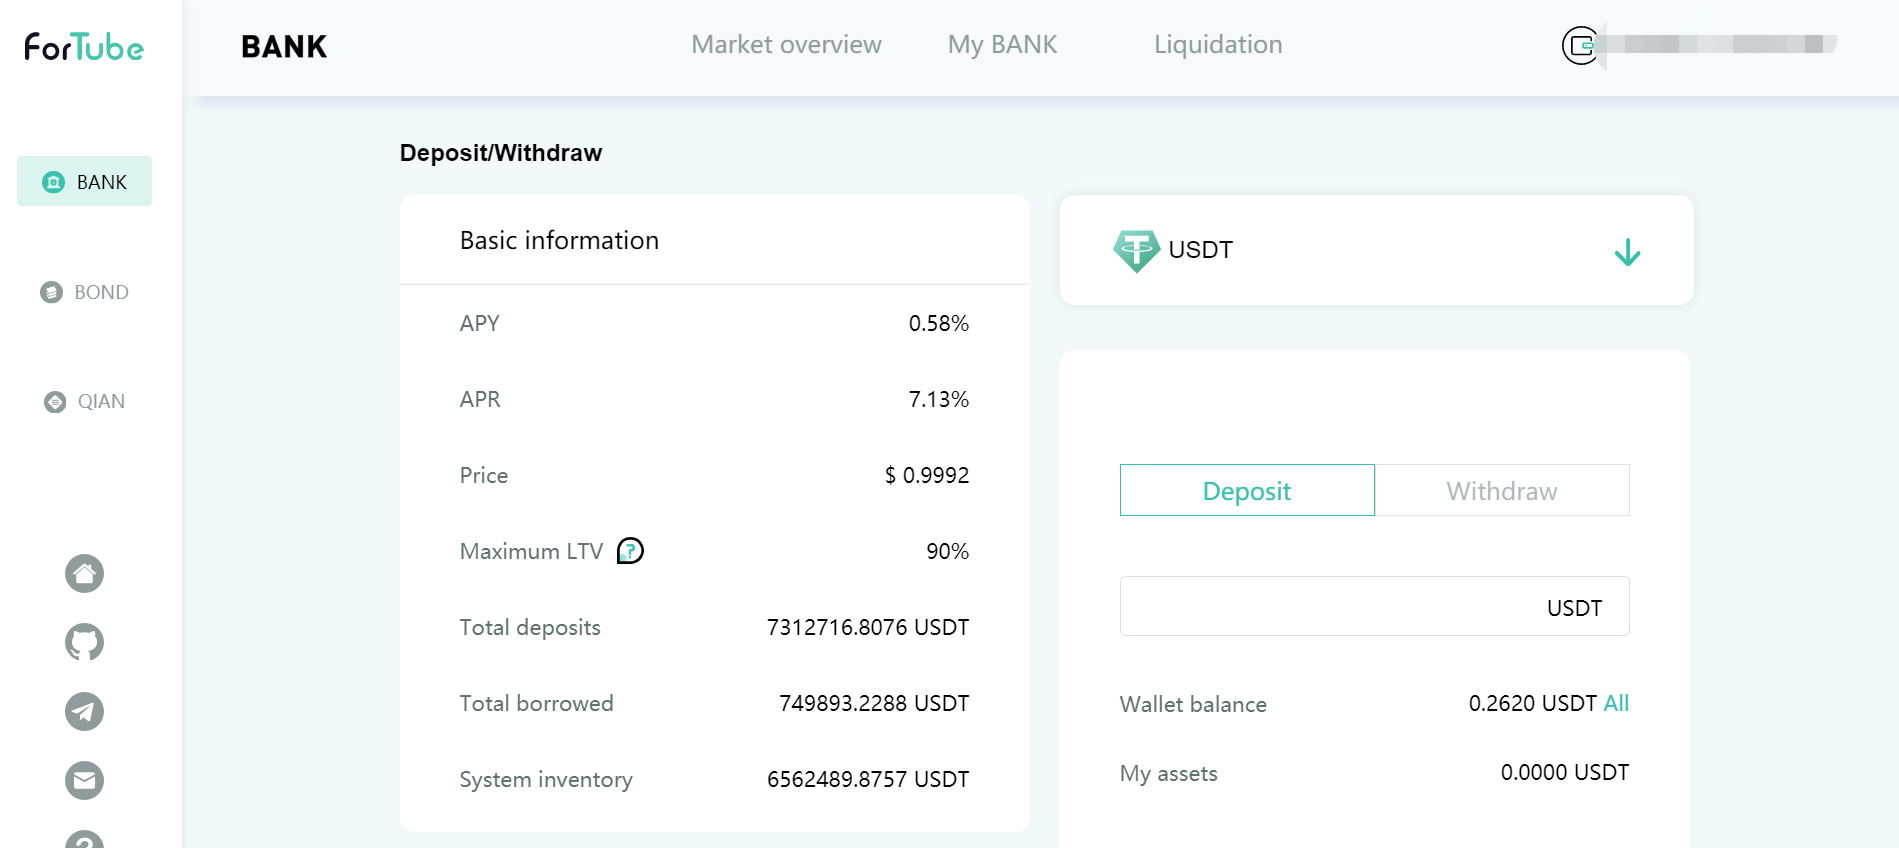Image resolution: width=1899 pixels, height=848 pixels.
Task: Focus the USDT amount input field
Action: click(x=1330, y=607)
